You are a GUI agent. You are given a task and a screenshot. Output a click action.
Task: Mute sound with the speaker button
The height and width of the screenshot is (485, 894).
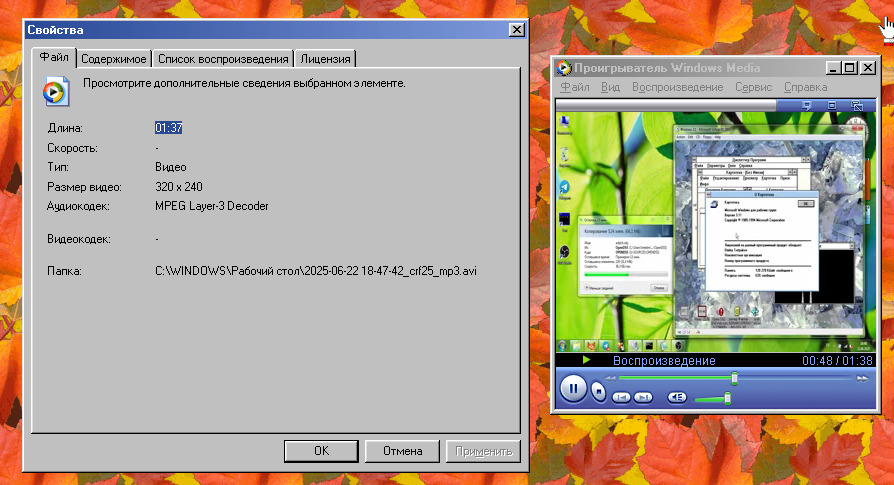coord(677,397)
